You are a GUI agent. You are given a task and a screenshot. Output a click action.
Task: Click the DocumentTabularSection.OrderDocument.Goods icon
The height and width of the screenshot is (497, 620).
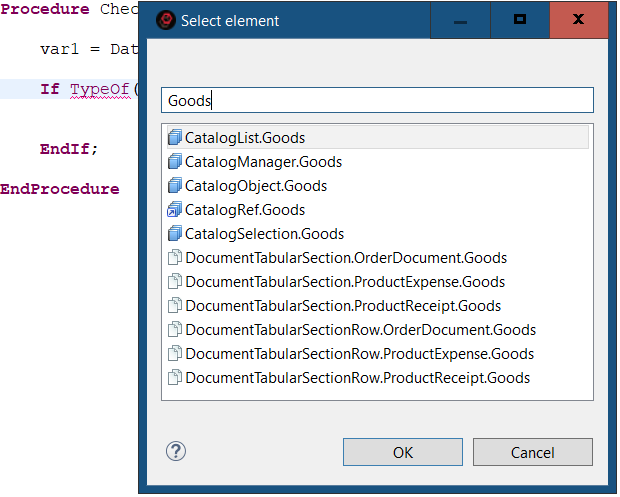point(175,258)
